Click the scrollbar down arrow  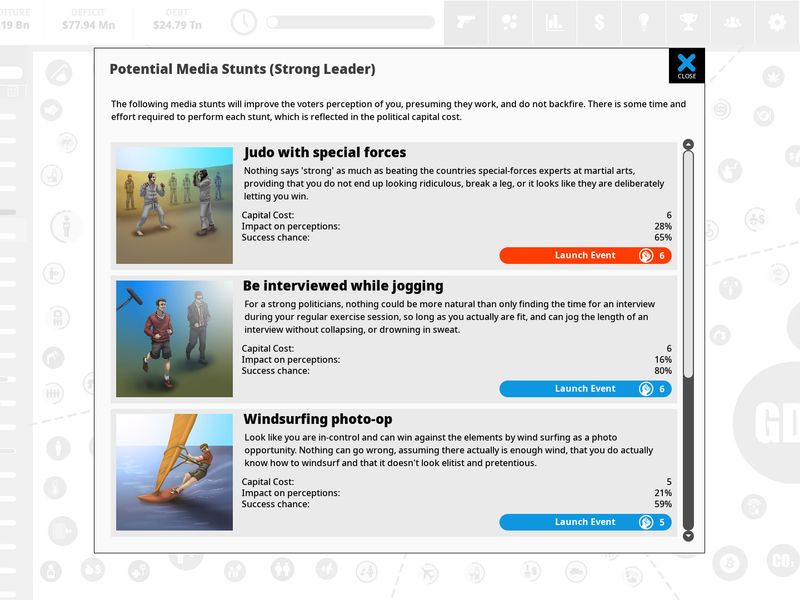pyautogui.click(x=688, y=536)
